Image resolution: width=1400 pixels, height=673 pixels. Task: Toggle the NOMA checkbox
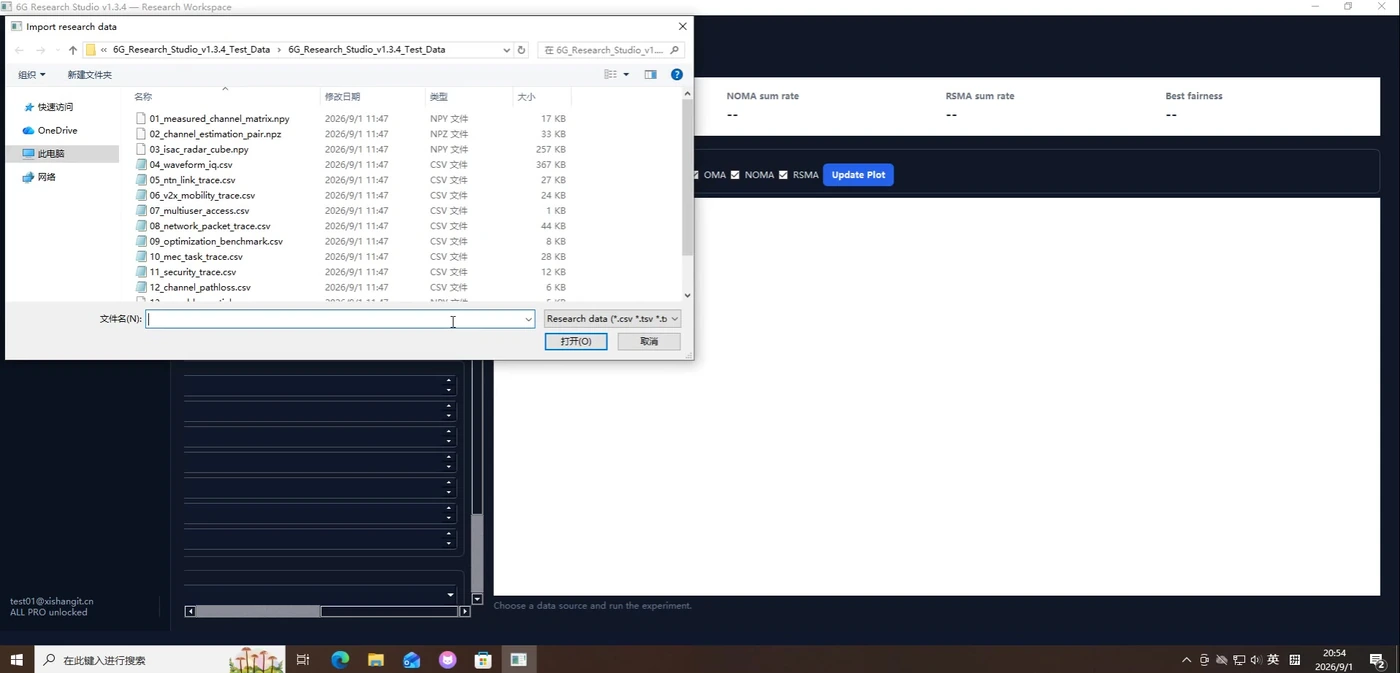(735, 175)
